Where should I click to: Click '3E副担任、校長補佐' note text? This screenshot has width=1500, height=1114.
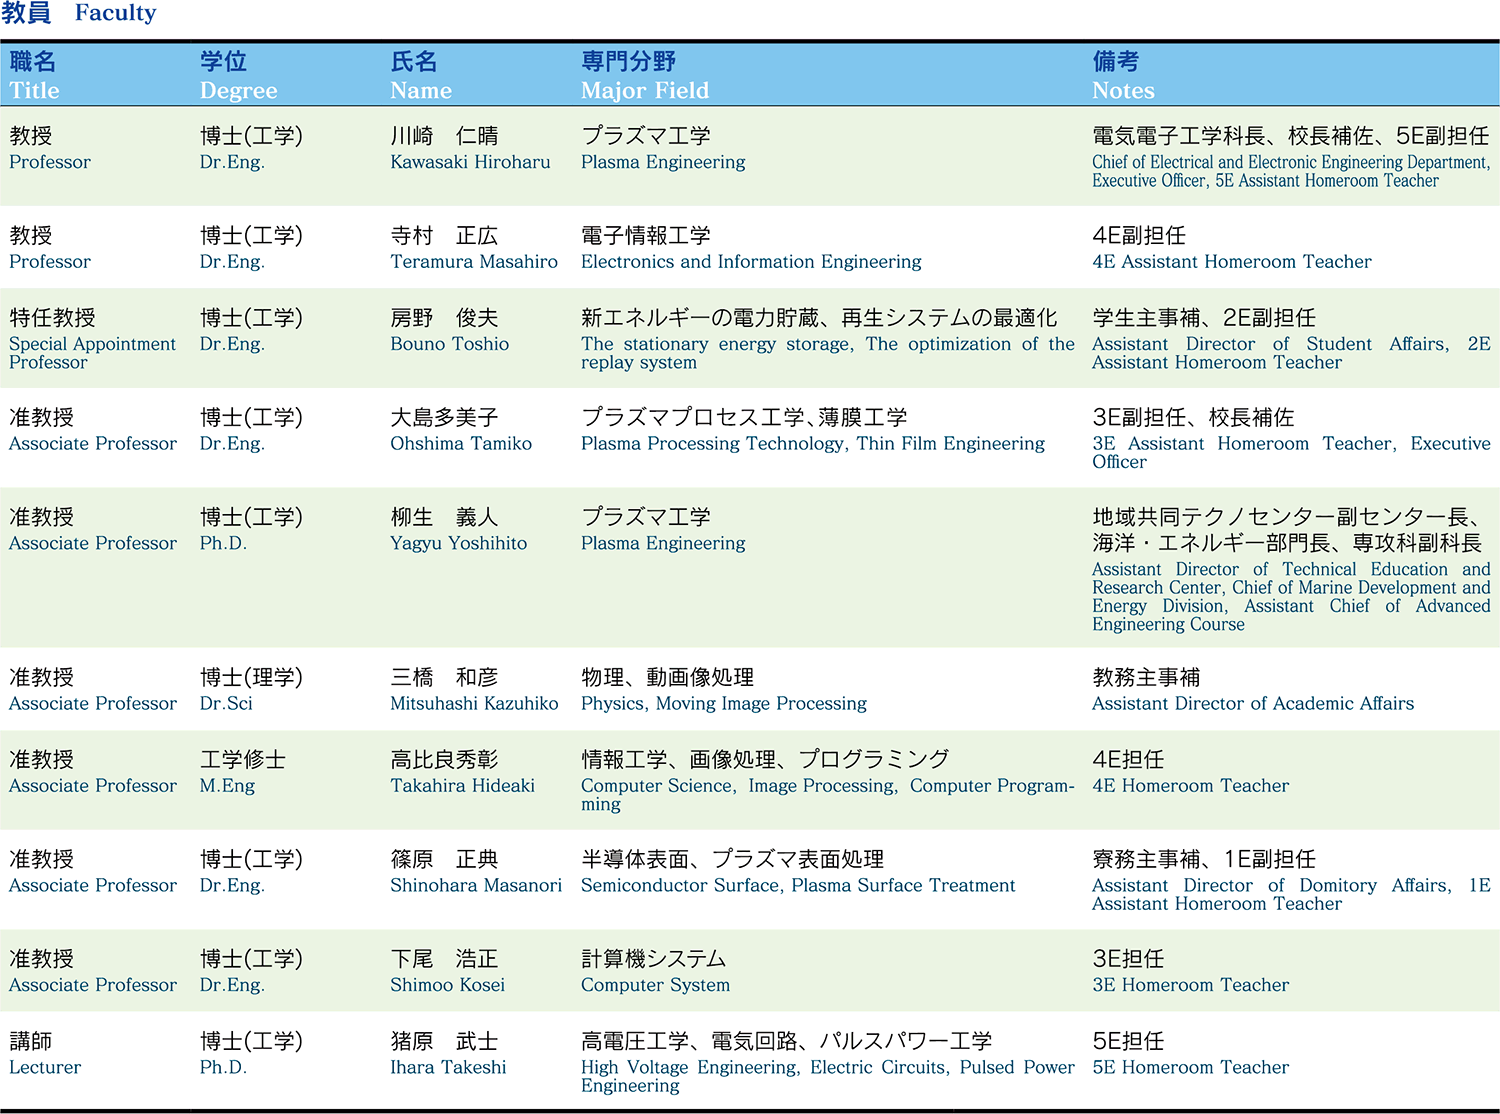click(1193, 418)
